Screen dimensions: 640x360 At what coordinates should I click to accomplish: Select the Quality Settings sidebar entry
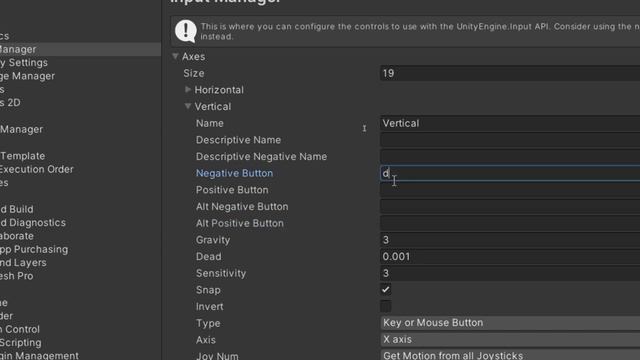coord(24,63)
